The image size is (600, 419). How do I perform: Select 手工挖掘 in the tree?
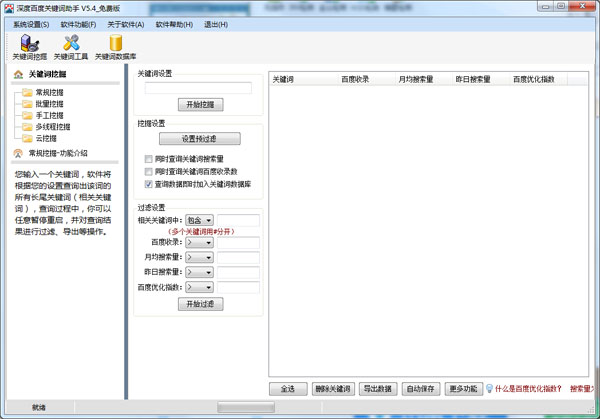[49, 115]
